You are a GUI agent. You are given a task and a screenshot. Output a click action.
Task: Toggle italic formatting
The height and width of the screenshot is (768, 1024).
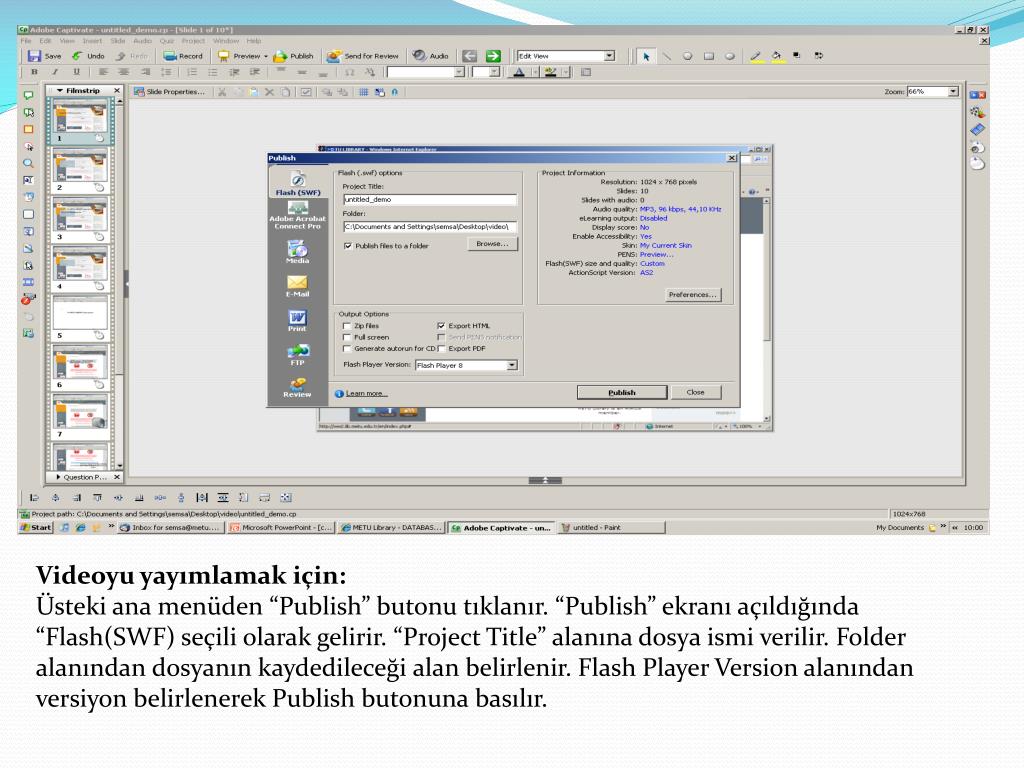[56, 72]
